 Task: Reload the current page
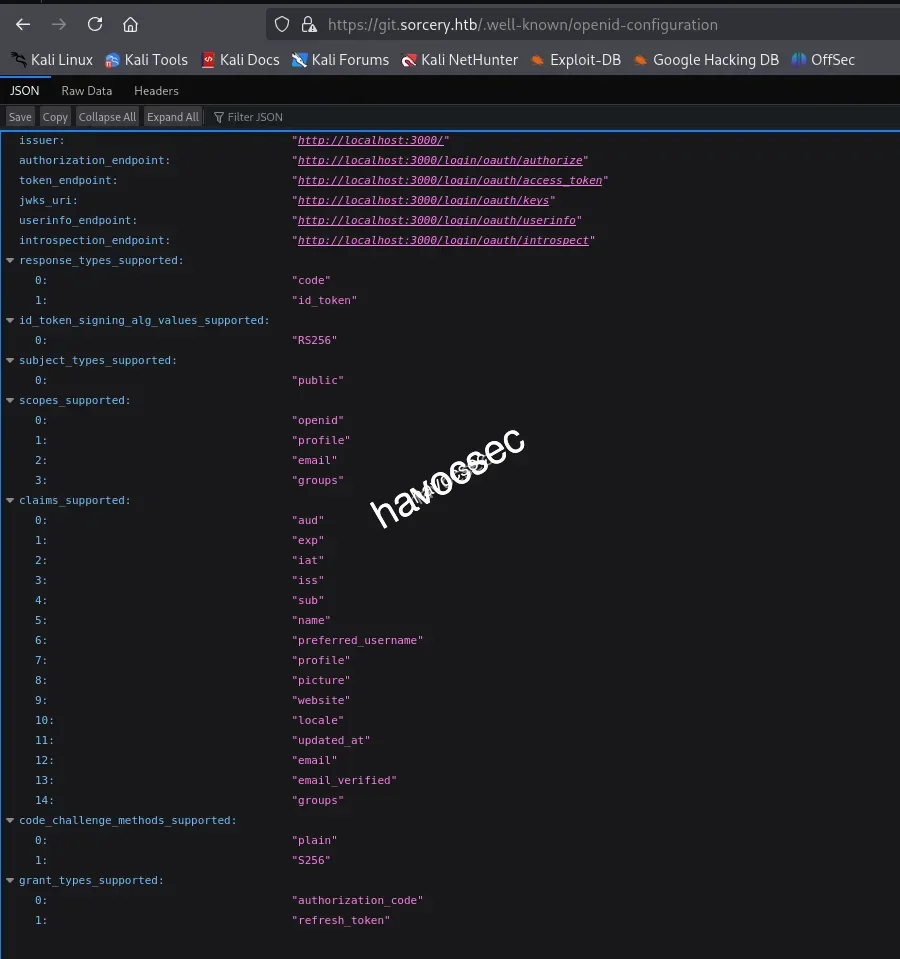pos(94,24)
